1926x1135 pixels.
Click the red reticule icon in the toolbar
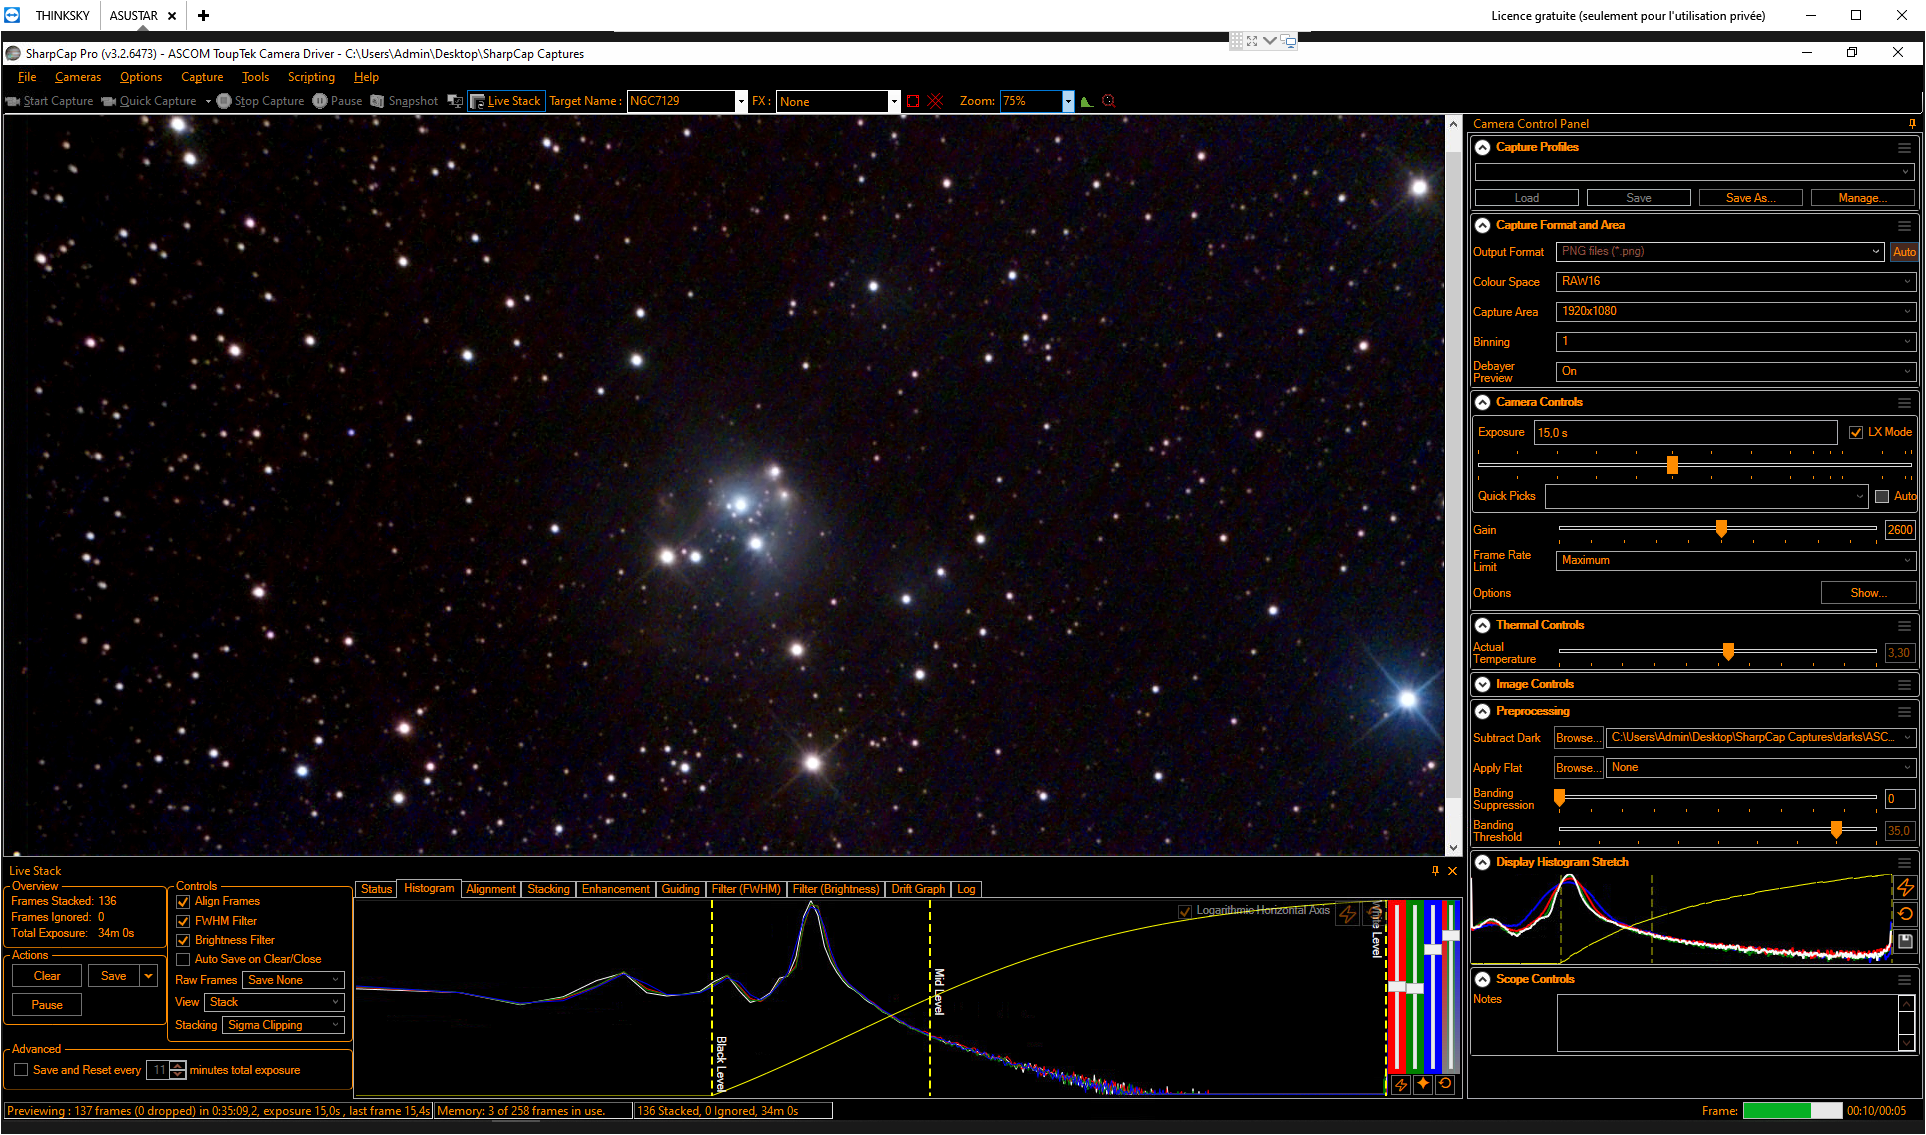[x=1108, y=101]
